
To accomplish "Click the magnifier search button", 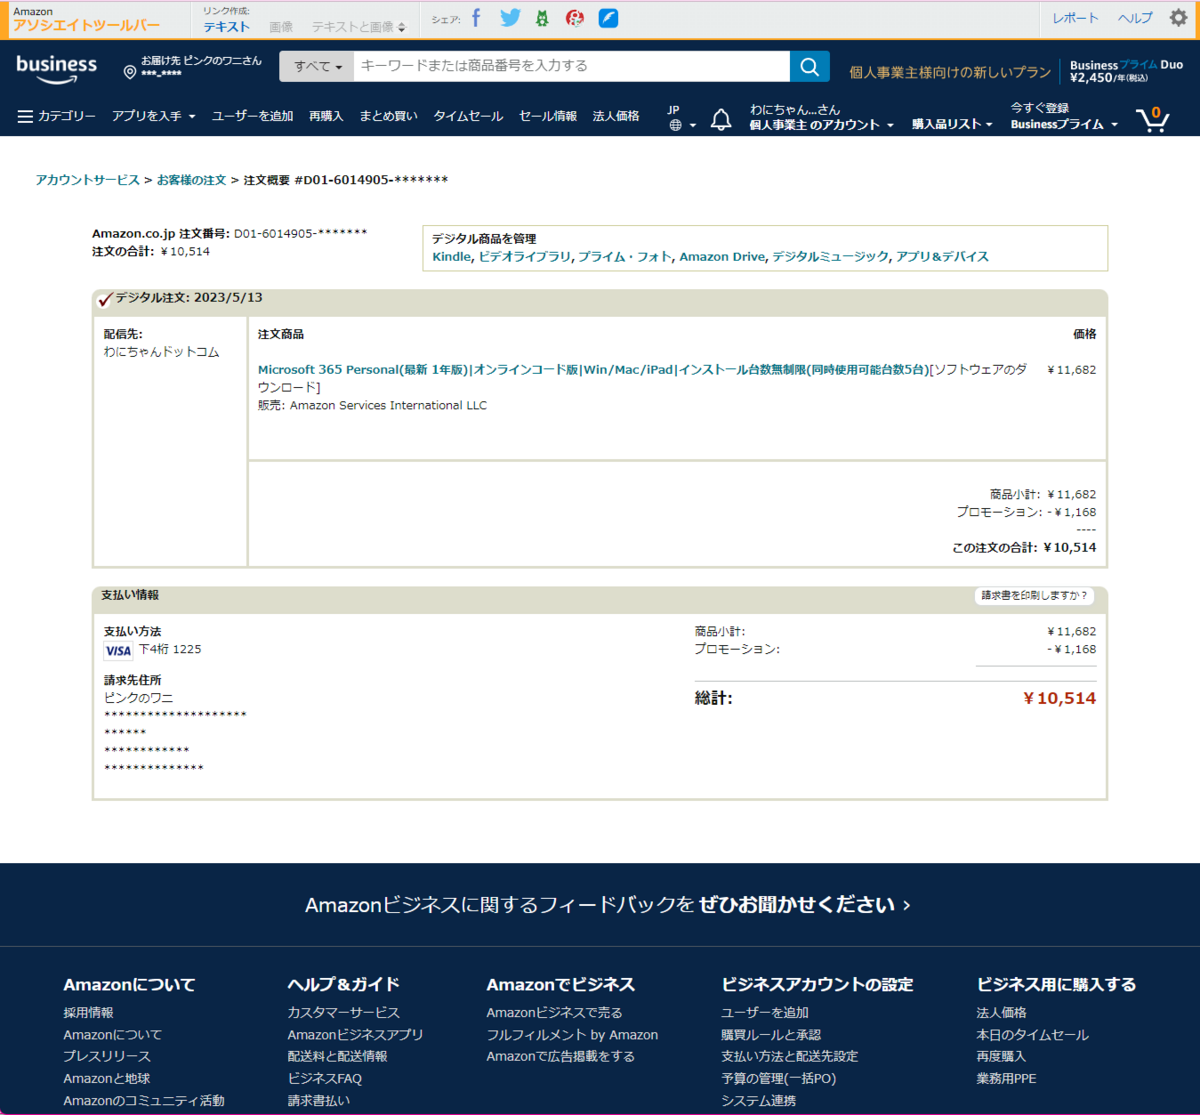I will (x=810, y=66).
